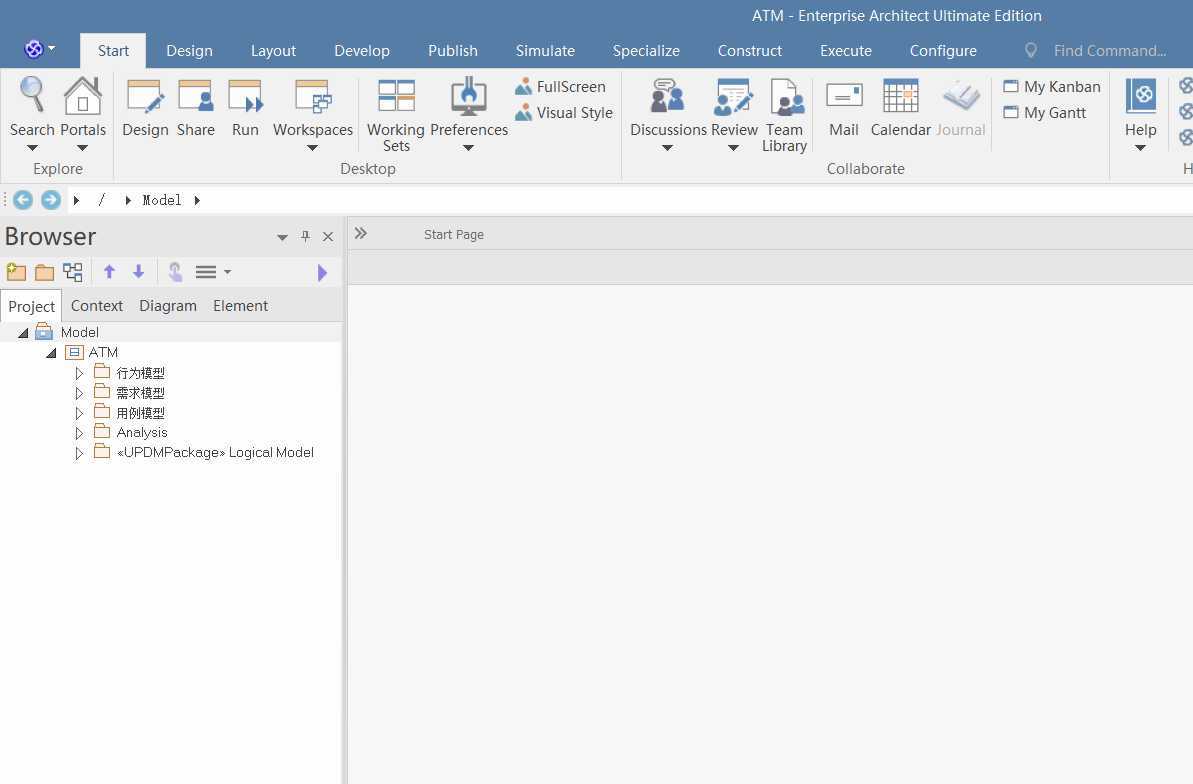Open the Execute ribbon tab
Image resolution: width=1193 pixels, height=784 pixels.
point(846,51)
